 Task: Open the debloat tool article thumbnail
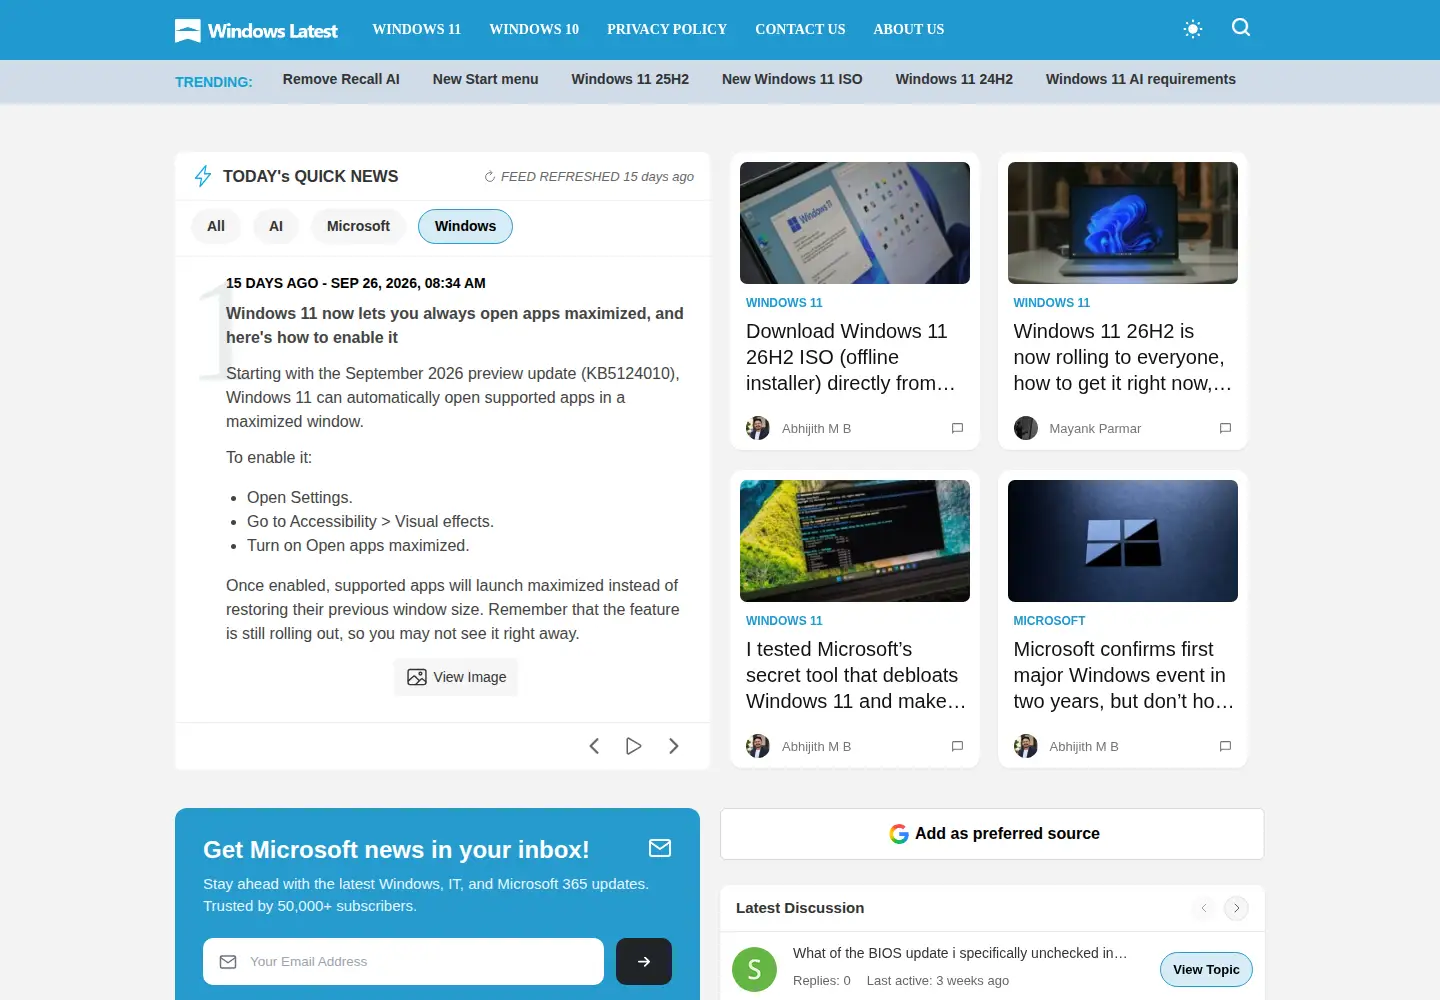[x=855, y=541]
